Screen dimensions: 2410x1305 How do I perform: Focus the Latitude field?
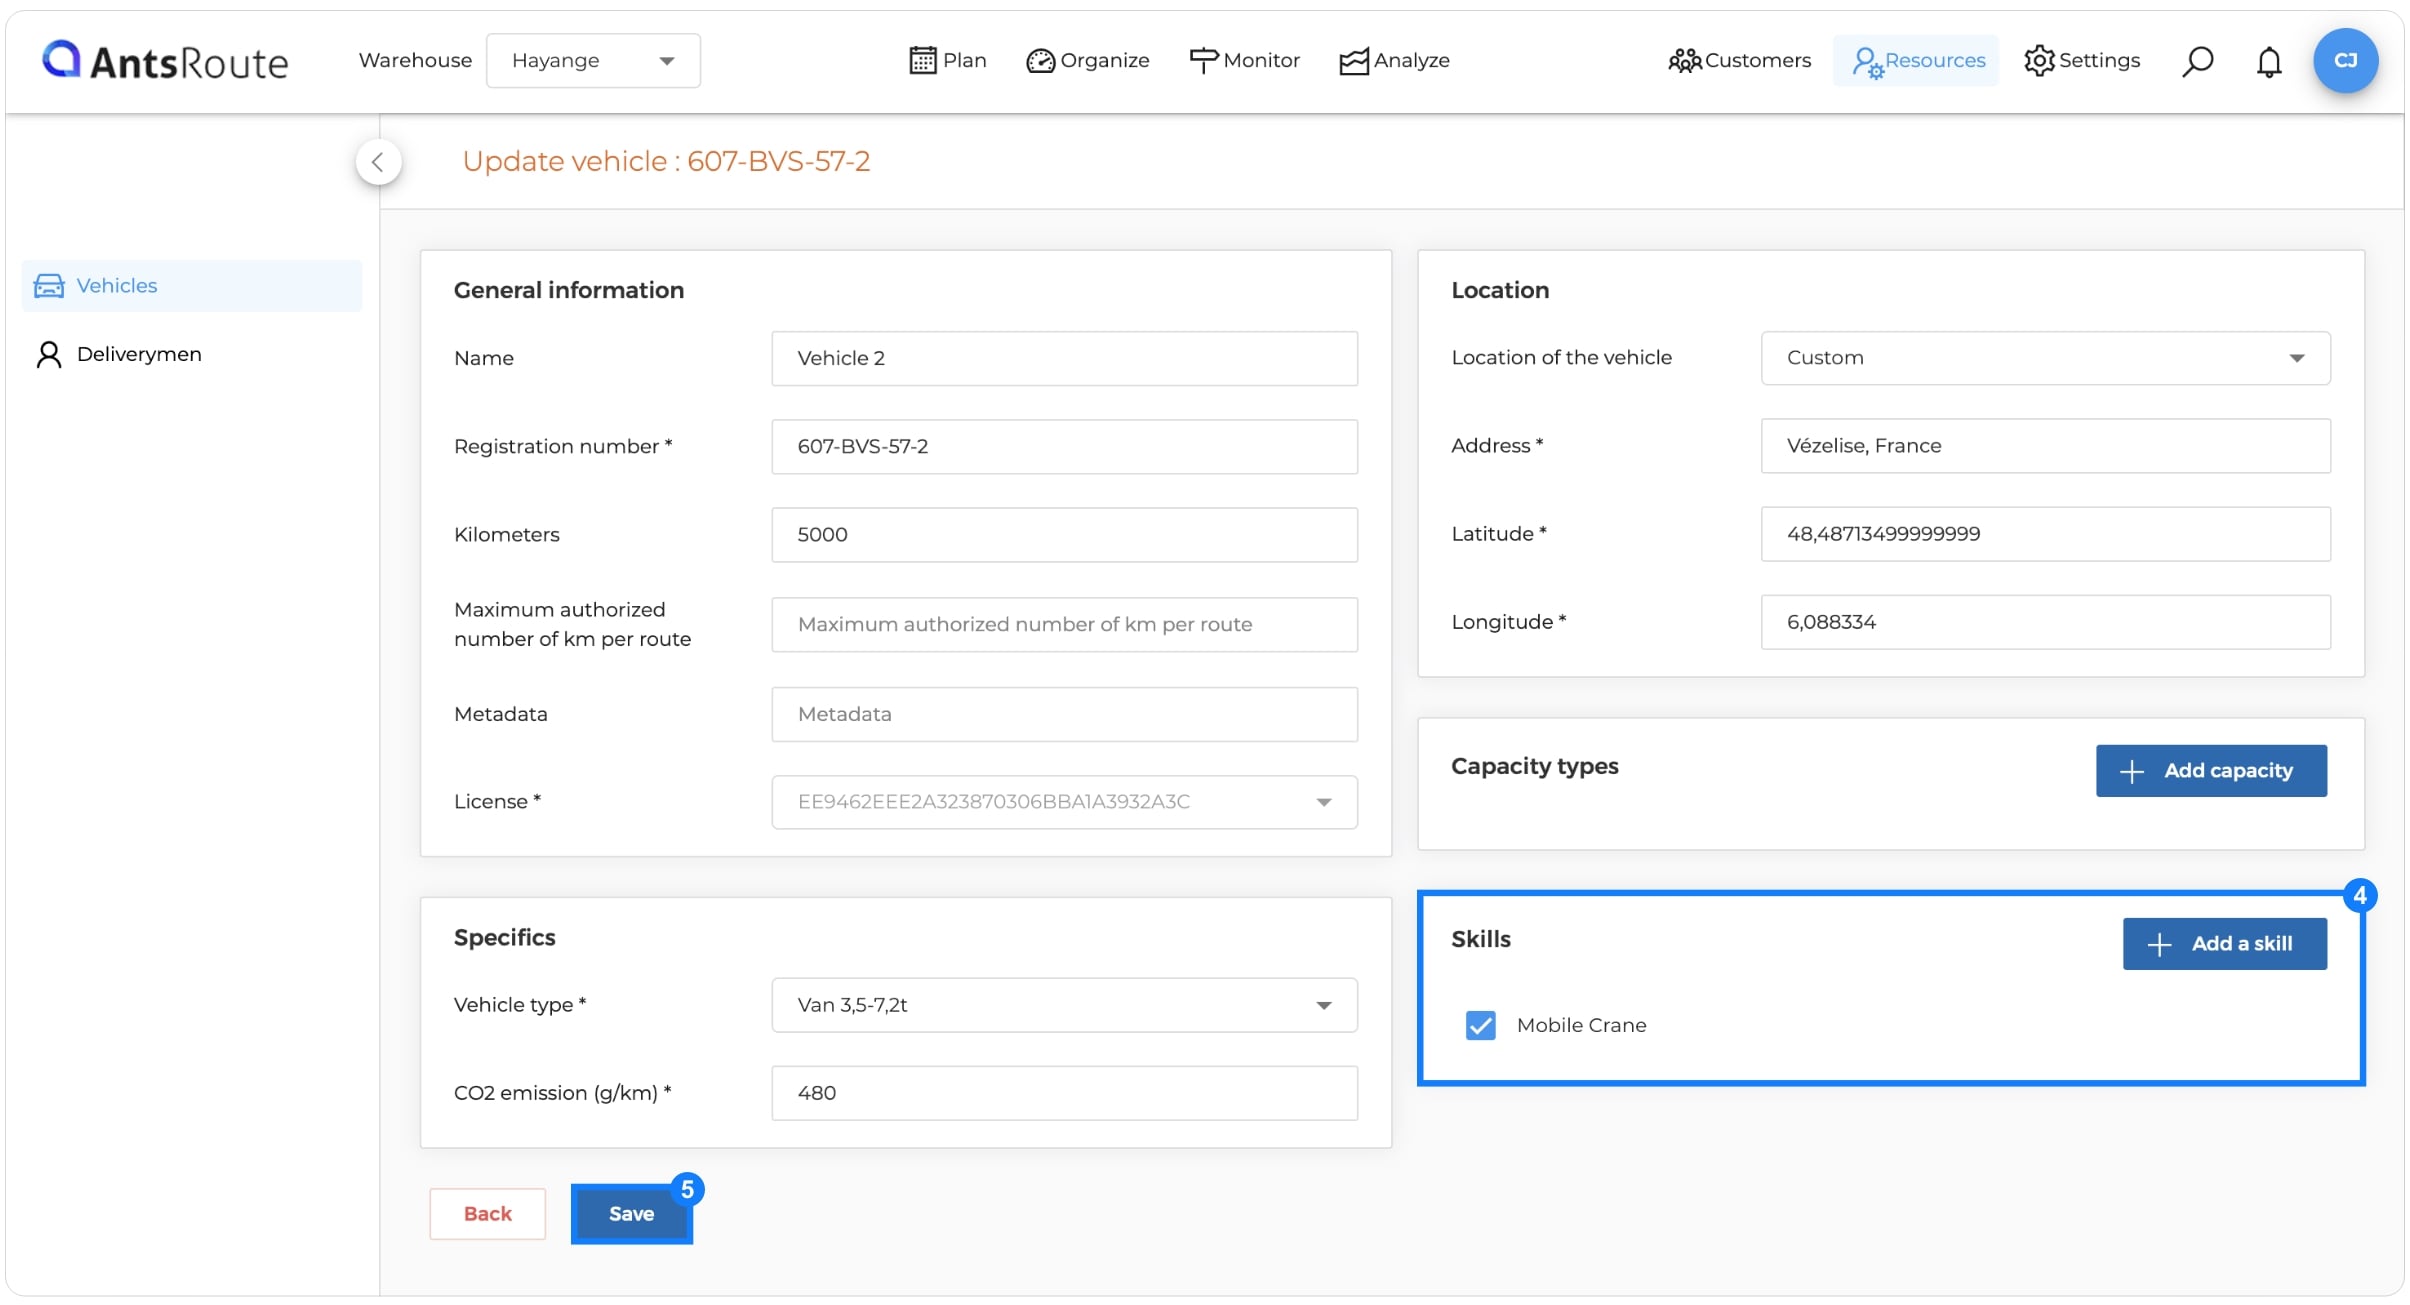pos(2045,534)
